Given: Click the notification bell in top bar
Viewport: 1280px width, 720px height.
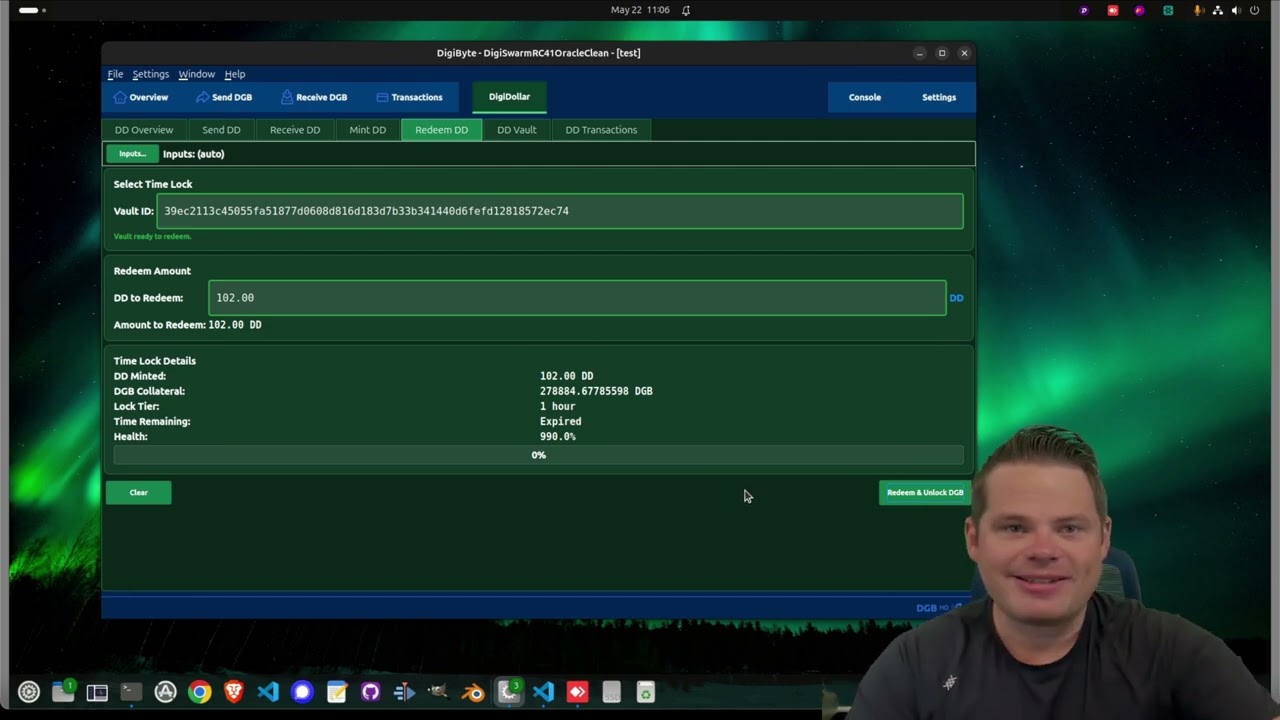Looking at the screenshot, I should [686, 10].
